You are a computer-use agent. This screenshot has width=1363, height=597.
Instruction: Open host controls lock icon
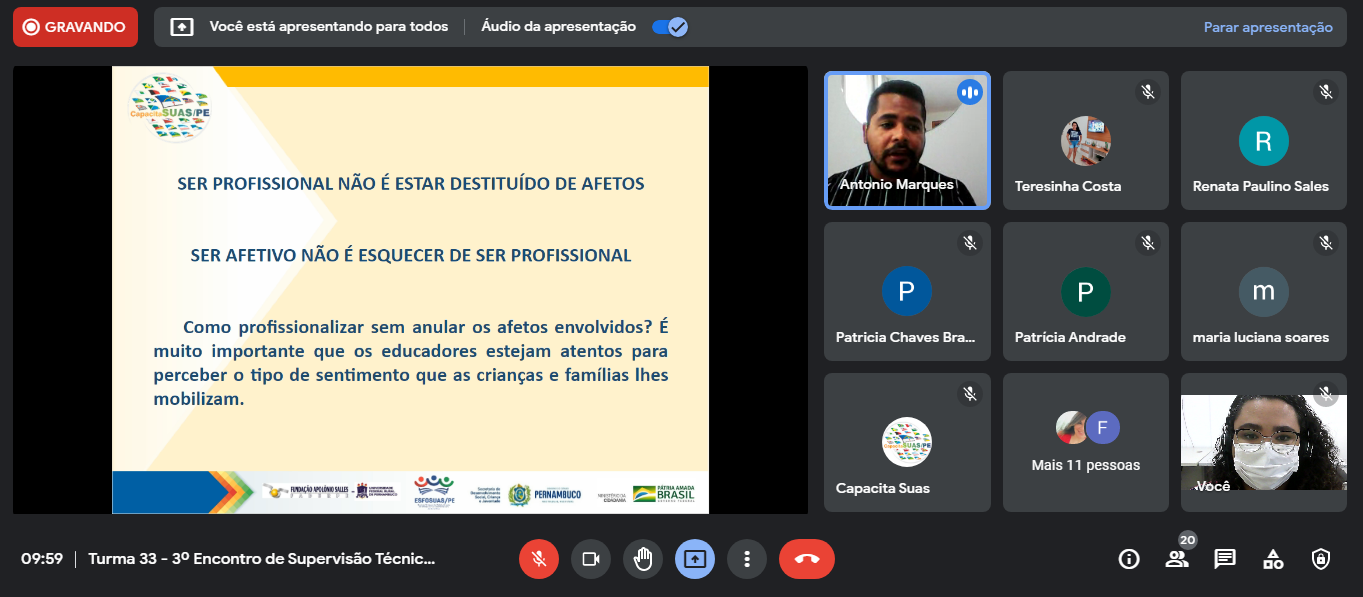[x=1321, y=559]
